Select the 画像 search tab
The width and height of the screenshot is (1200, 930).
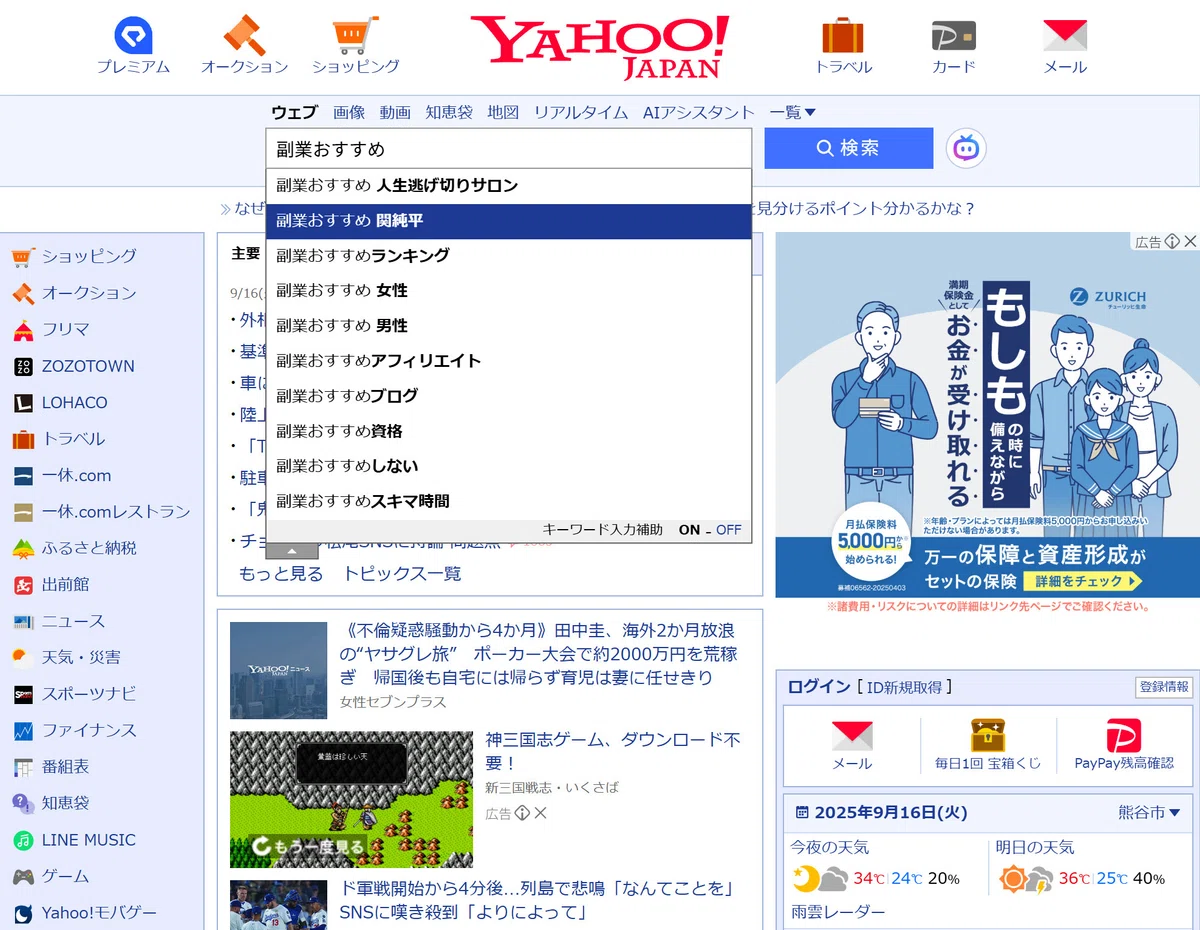(349, 112)
